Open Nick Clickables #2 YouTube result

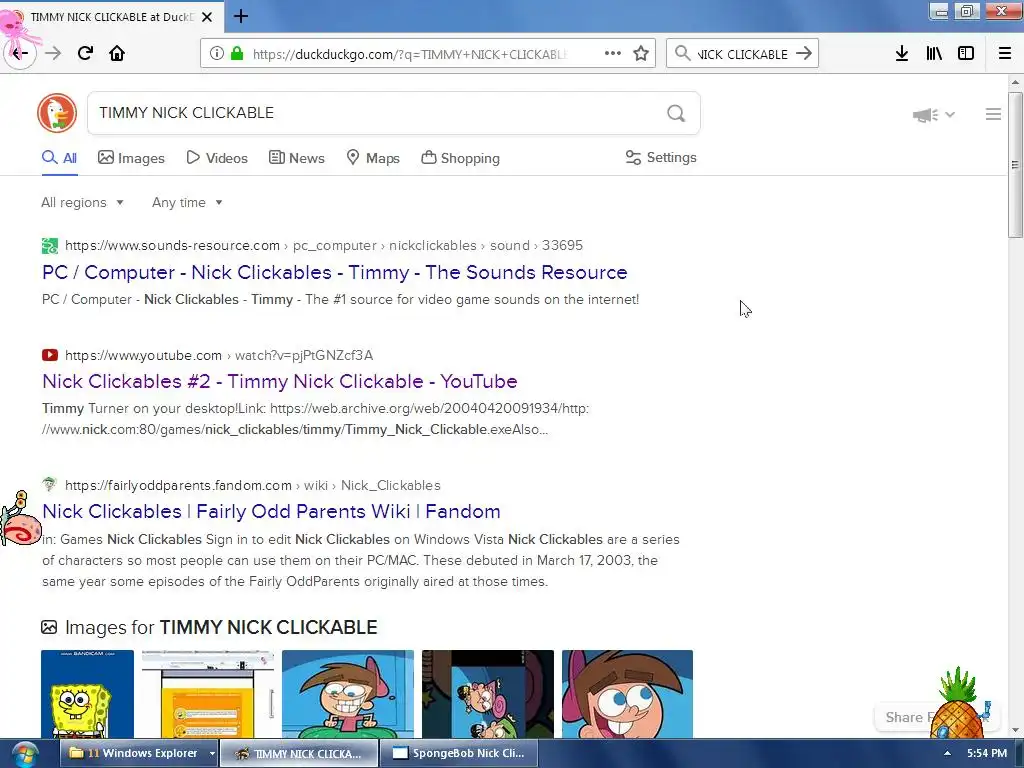point(280,381)
